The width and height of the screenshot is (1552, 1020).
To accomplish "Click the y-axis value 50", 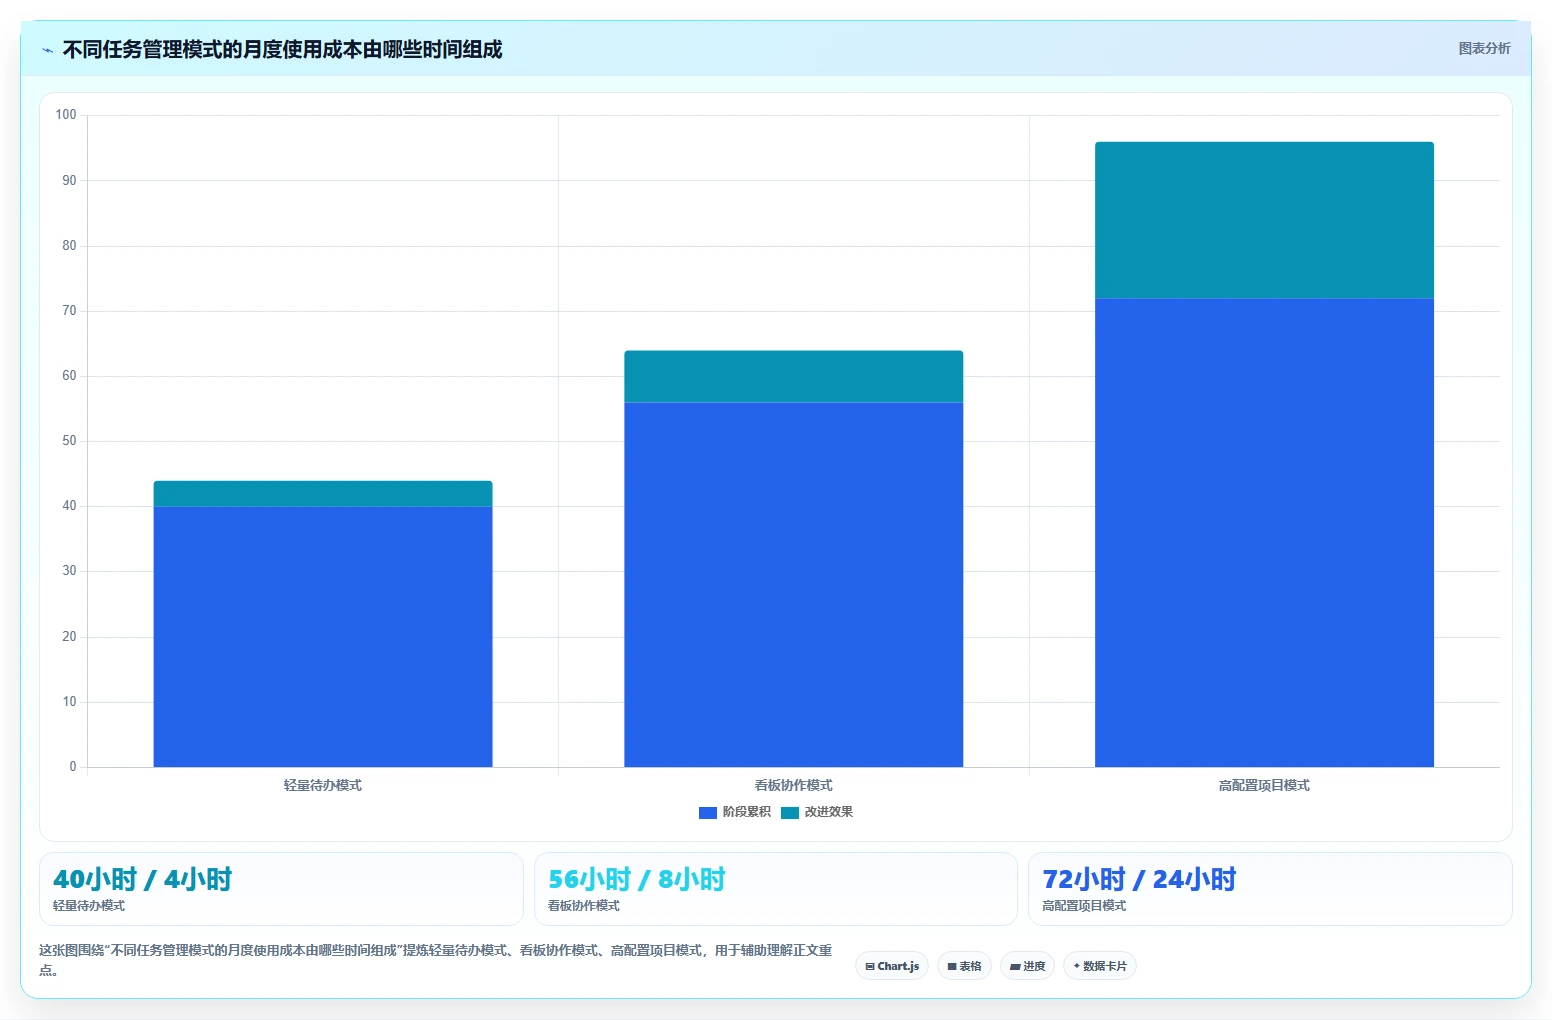I will tap(69, 441).
